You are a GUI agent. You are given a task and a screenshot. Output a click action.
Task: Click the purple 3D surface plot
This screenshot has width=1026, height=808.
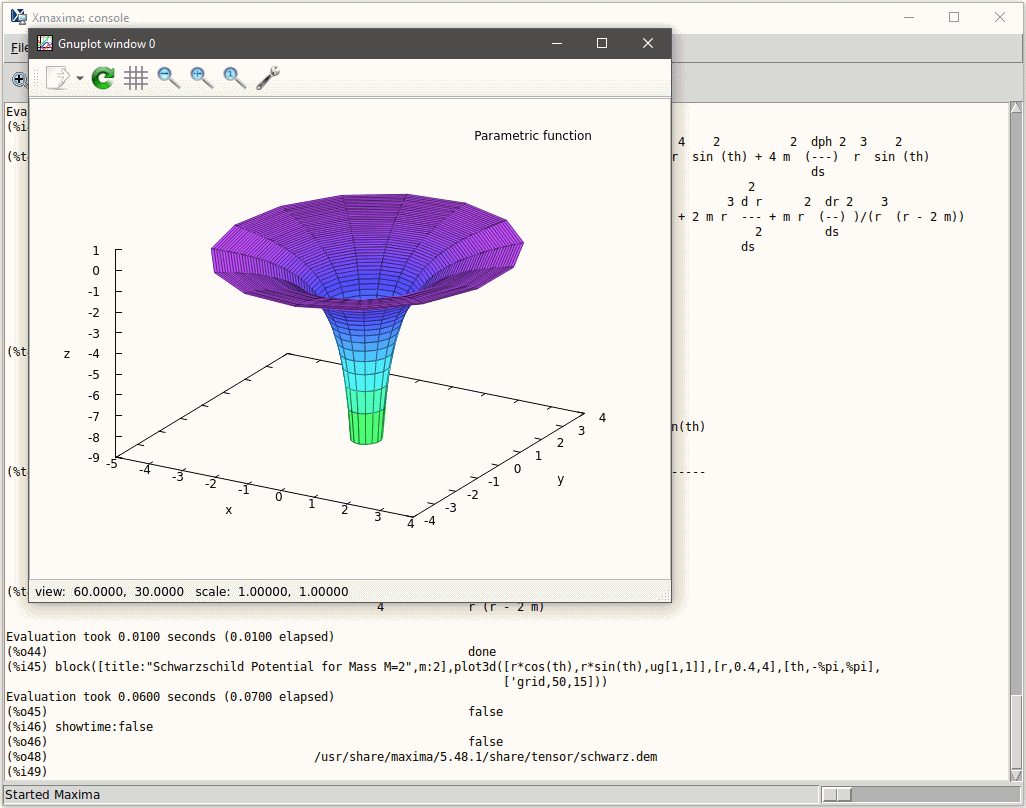365,250
